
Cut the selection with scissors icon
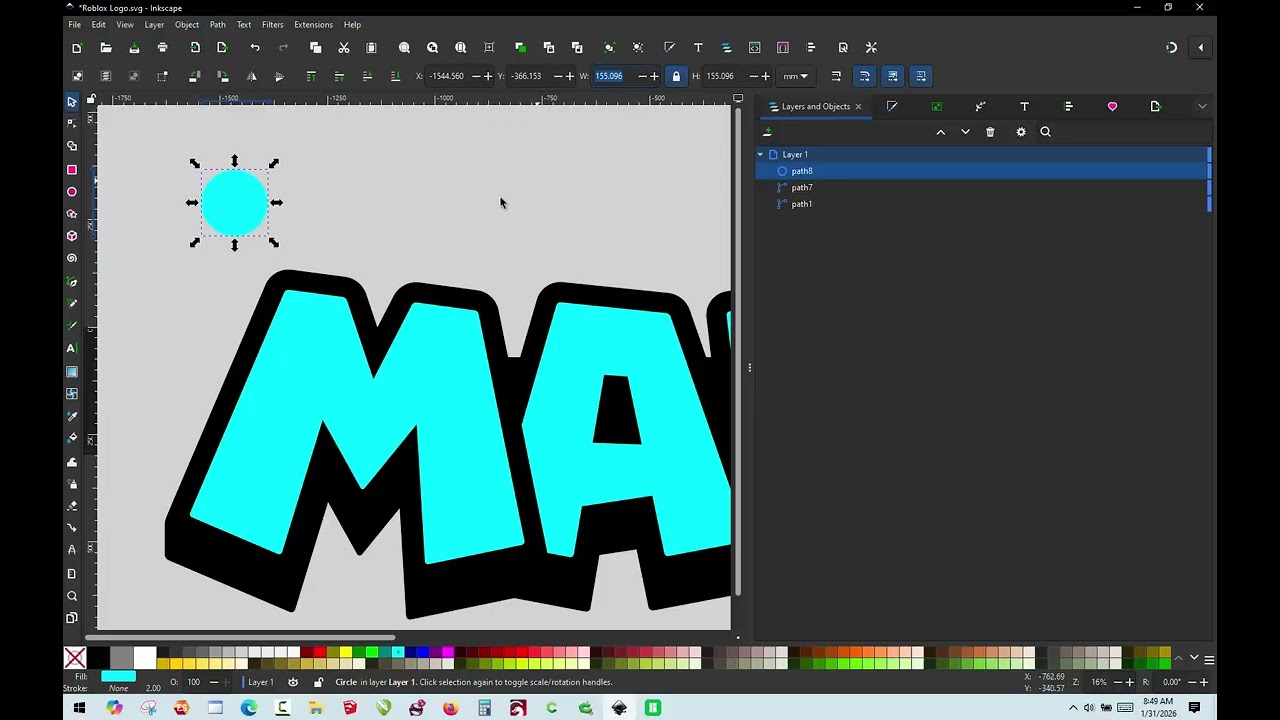click(x=344, y=47)
